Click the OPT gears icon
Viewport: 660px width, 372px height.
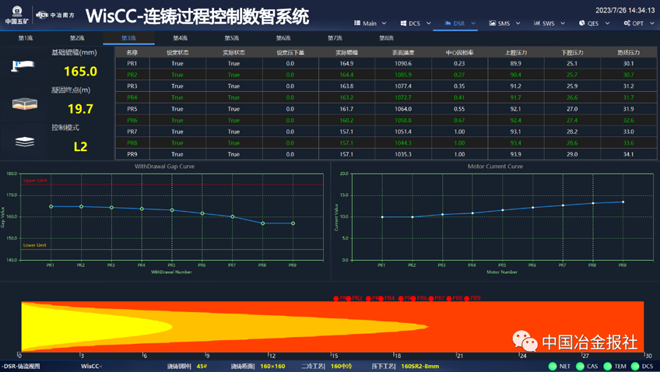627,23
